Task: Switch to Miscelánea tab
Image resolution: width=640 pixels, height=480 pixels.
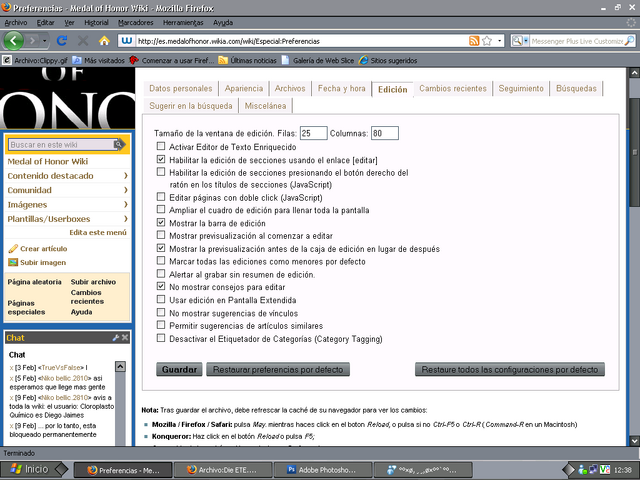Action: 265,106
